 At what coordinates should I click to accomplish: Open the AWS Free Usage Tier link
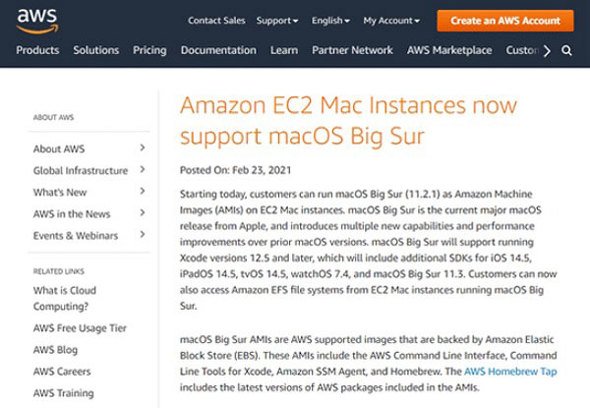pyautogui.click(x=80, y=328)
